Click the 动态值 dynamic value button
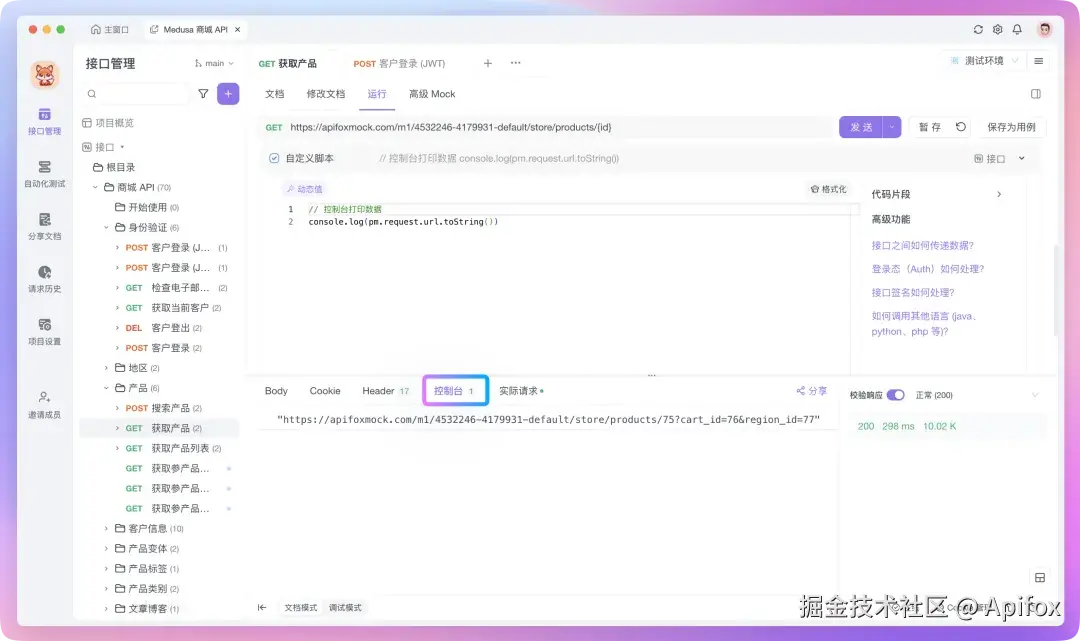Viewport: 1080px width, 641px height. [x=305, y=189]
